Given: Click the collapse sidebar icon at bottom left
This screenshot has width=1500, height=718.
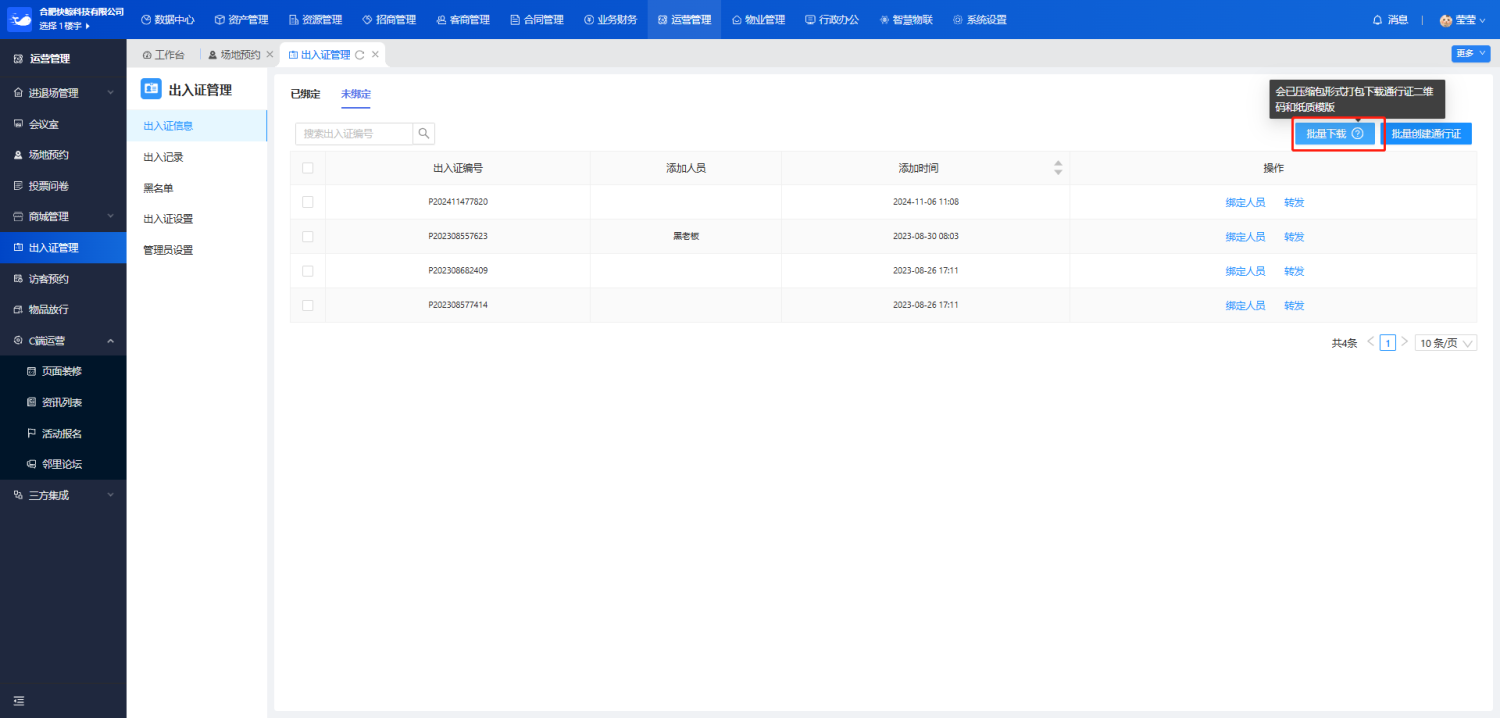Looking at the screenshot, I should tap(18, 700).
